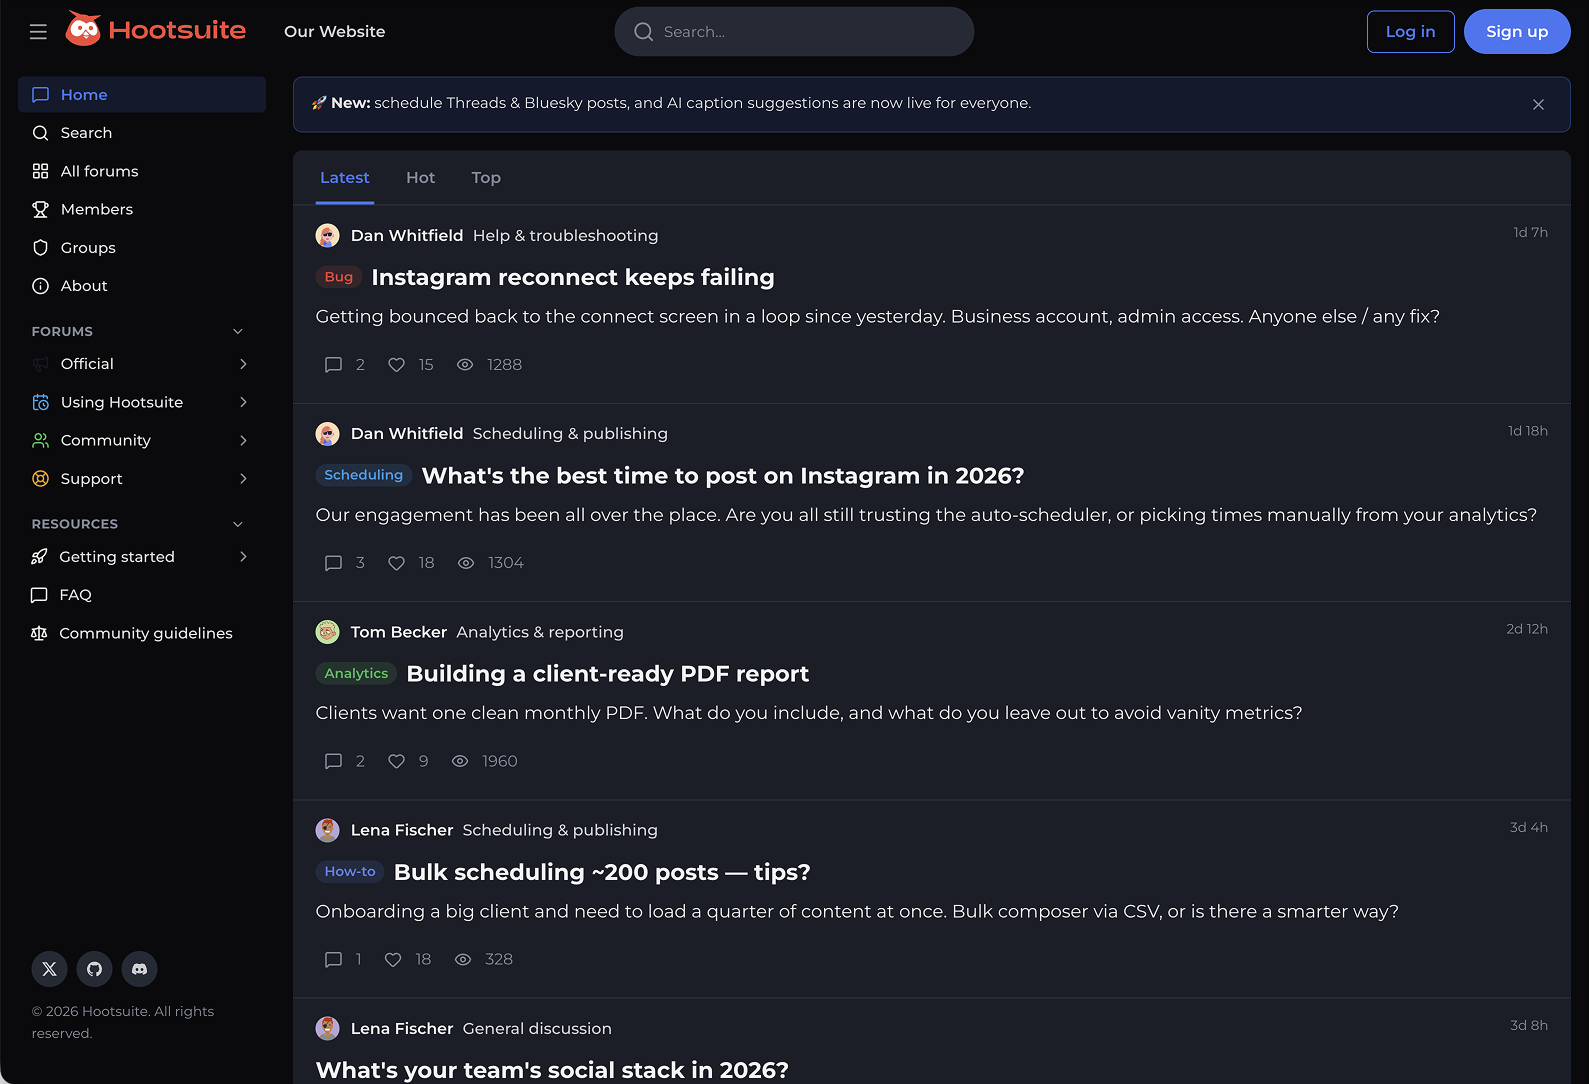This screenshot has width=1589, height=1084.
Task: Click Dan Whitfield's avatar on the Bug post
Action: coord(328,236)
